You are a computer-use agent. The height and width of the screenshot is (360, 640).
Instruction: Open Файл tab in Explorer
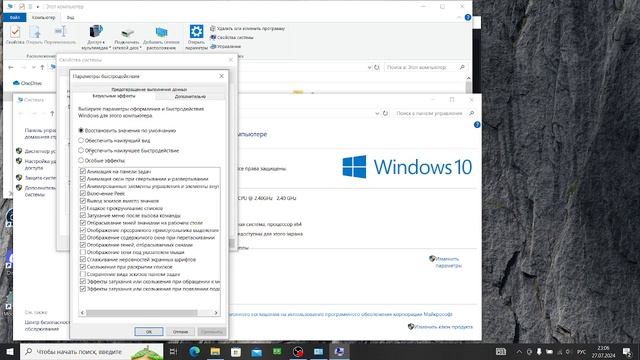pyautogui.click(x=15, y=18)
